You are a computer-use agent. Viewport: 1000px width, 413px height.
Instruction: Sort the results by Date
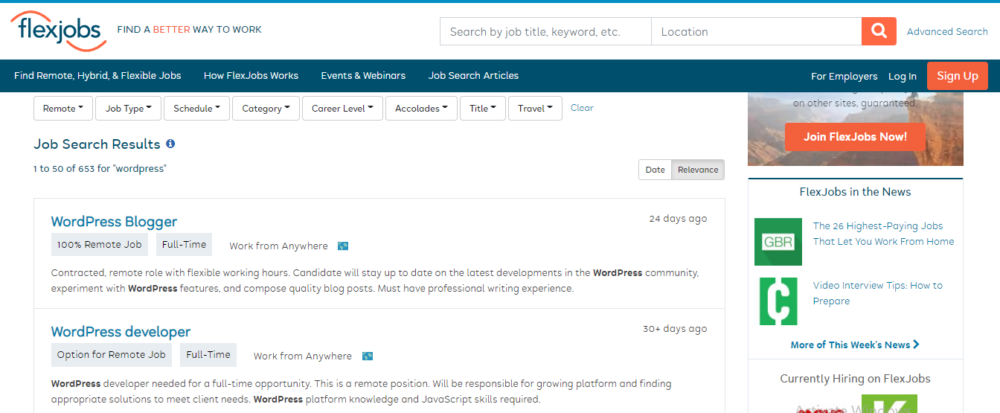(655, 170)
